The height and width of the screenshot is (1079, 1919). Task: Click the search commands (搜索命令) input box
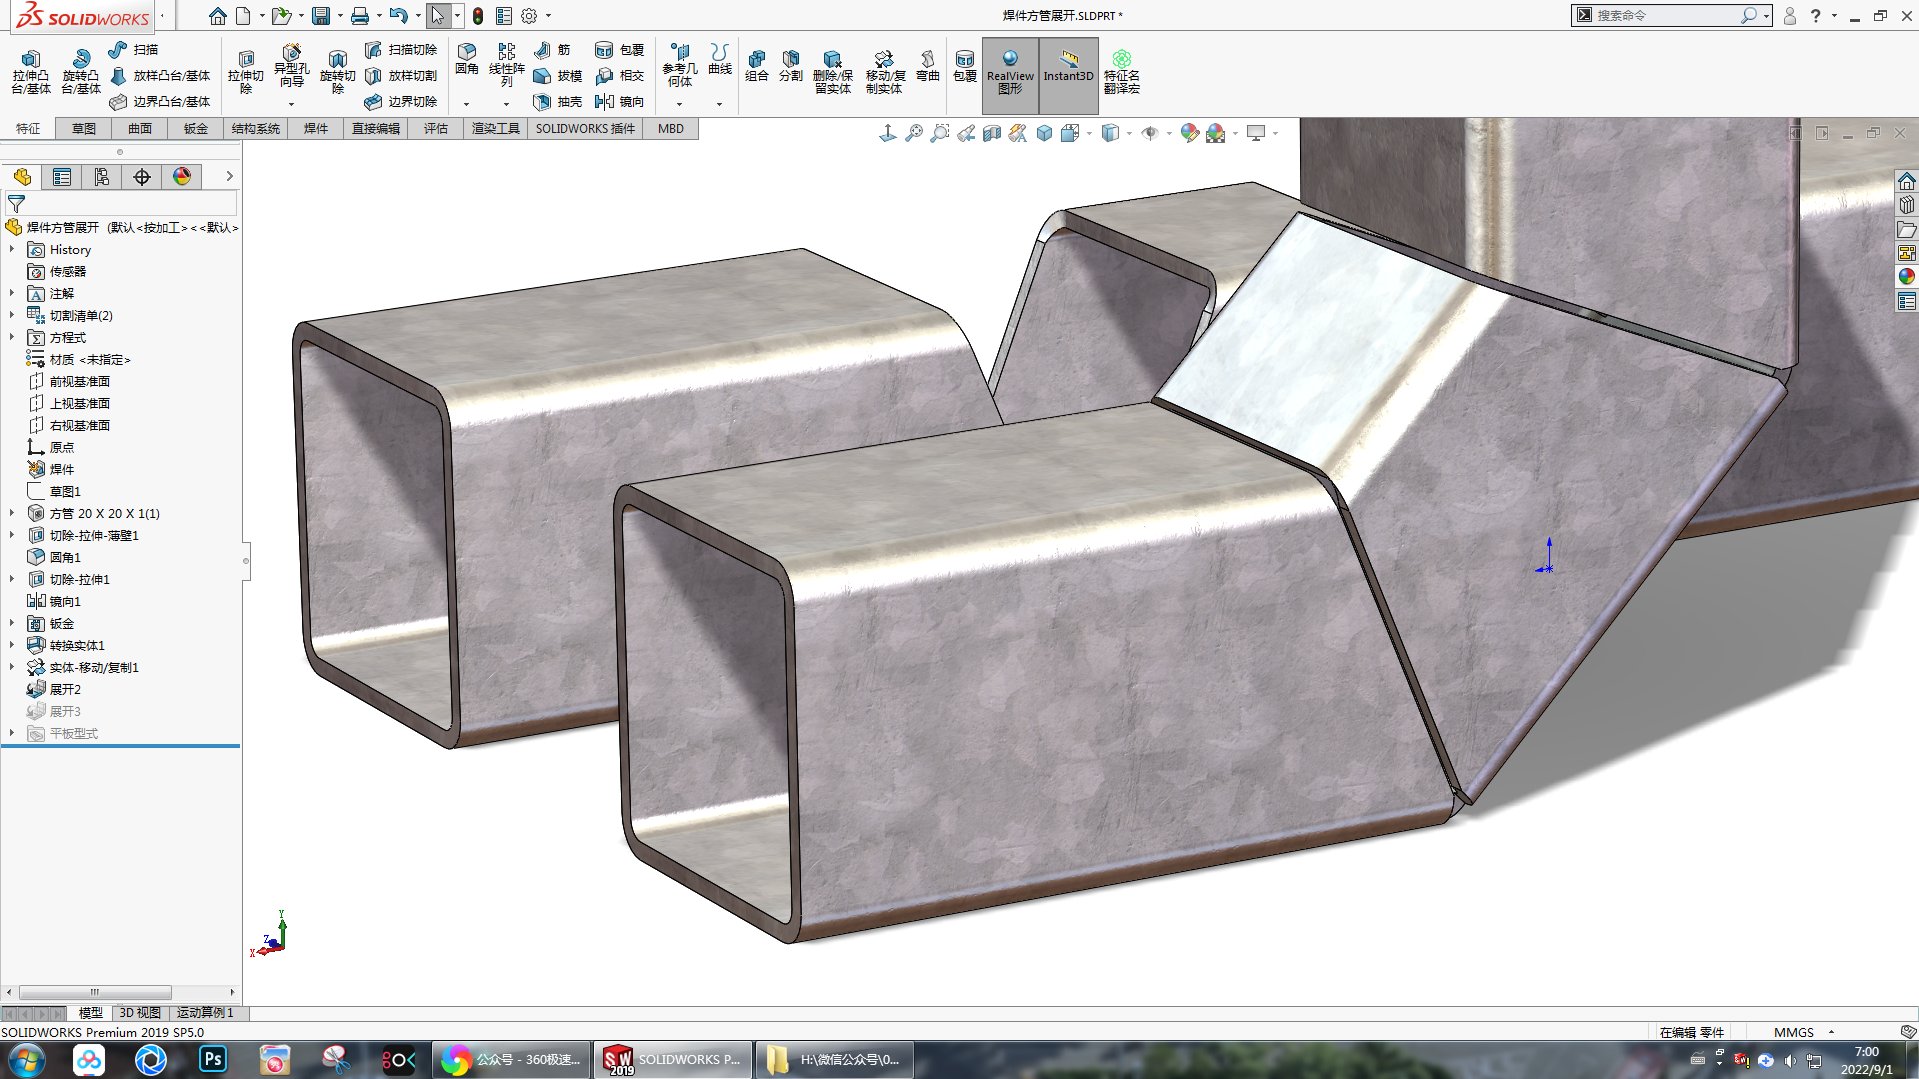coord(1667,16)
